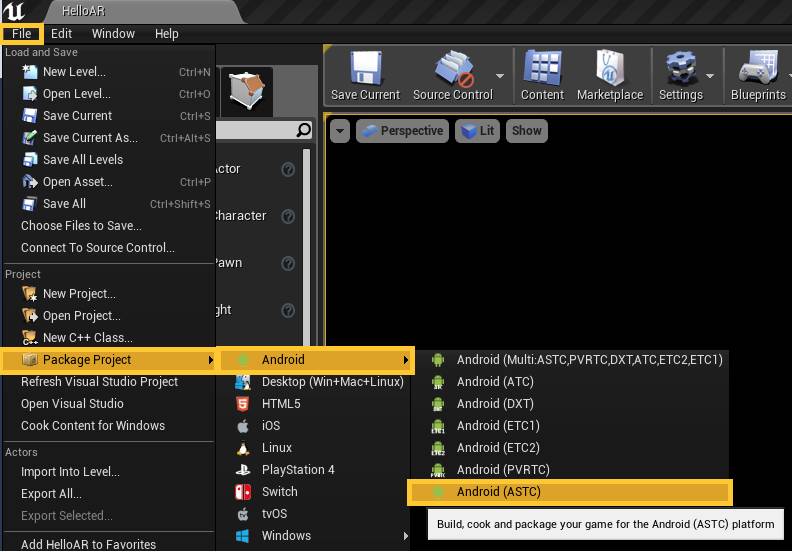Click the Settings gear toolbar icon
The height and width of the screenshot is (552, 792).
pos(680,68)
